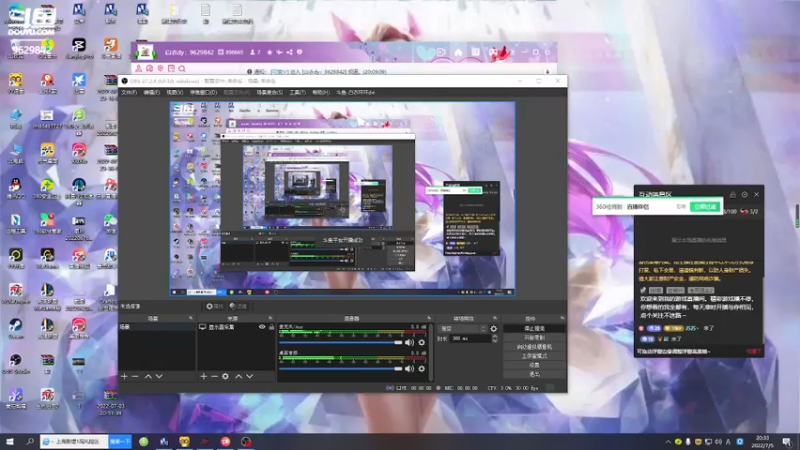Open source properties gear in Sources panel

pos(226,376)
